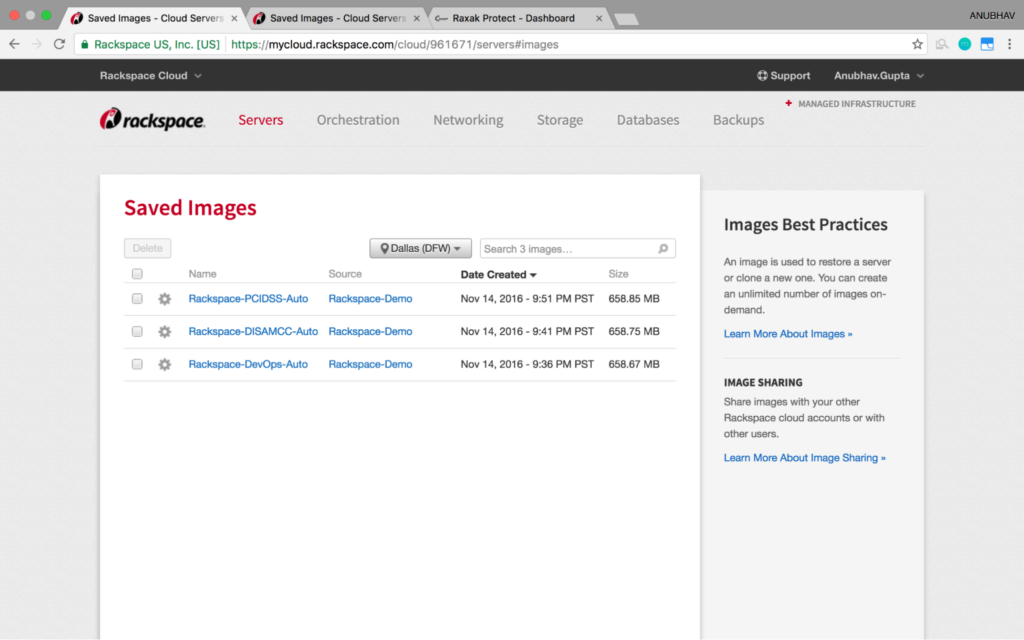Open the Rackspace-PCIDSS-Auto image
The width and height of the screenshot is (1024, 640).
tap(248, 298)
